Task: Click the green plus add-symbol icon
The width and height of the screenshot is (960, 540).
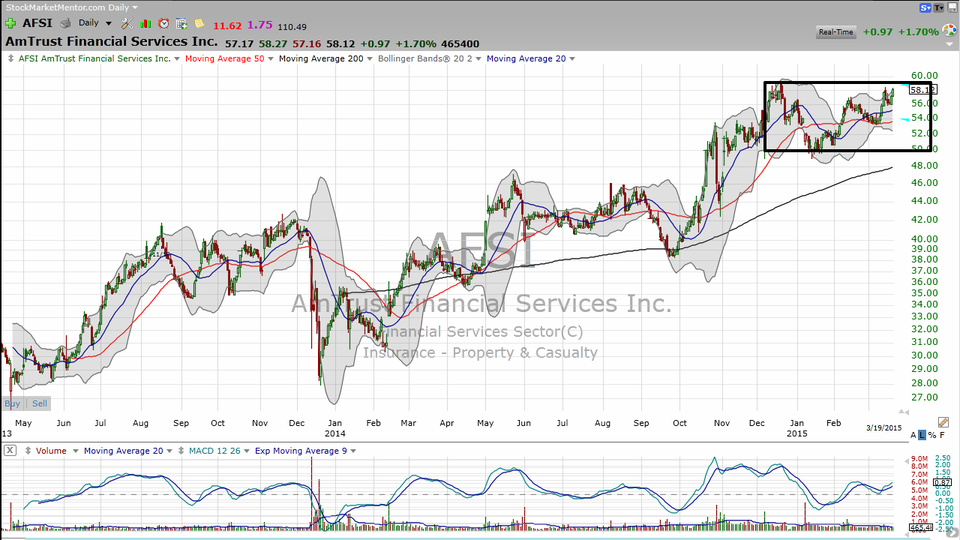Action: click(x=10, y=23)
